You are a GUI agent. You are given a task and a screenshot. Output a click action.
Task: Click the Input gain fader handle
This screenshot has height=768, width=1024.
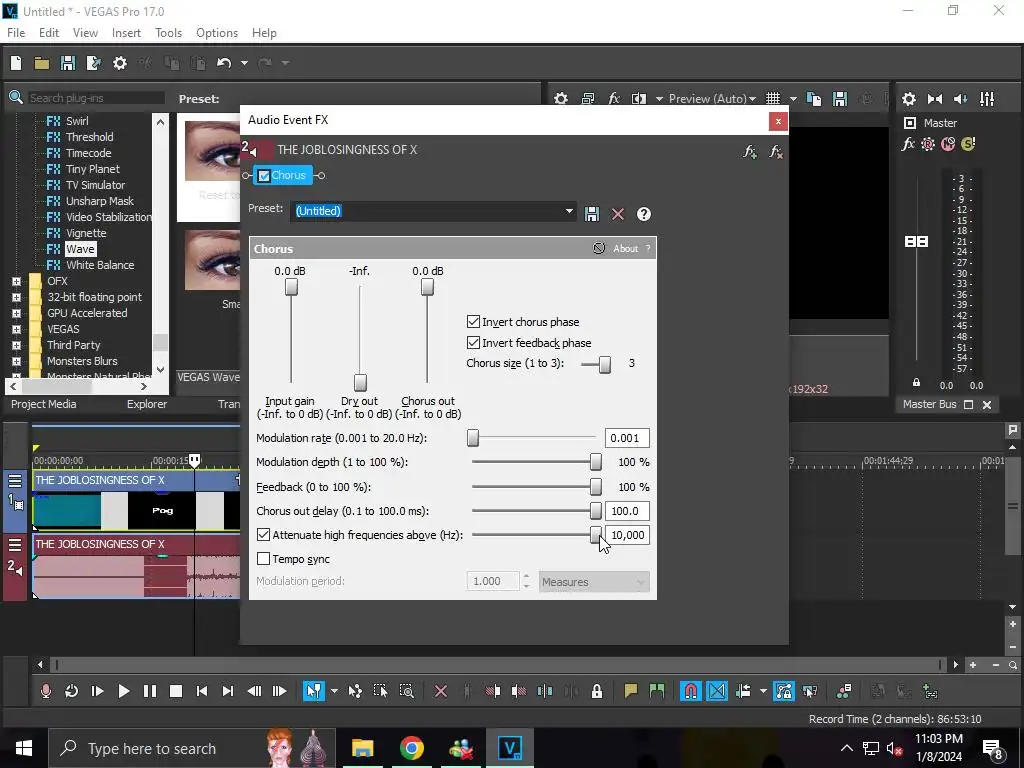pyautogui.click(x=291, y=287)
